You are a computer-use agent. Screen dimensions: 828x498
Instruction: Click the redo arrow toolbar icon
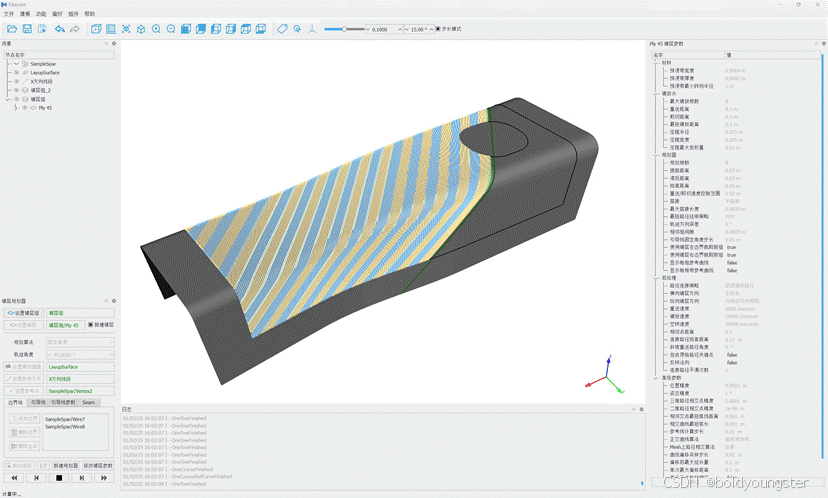(x=74, y=29)
